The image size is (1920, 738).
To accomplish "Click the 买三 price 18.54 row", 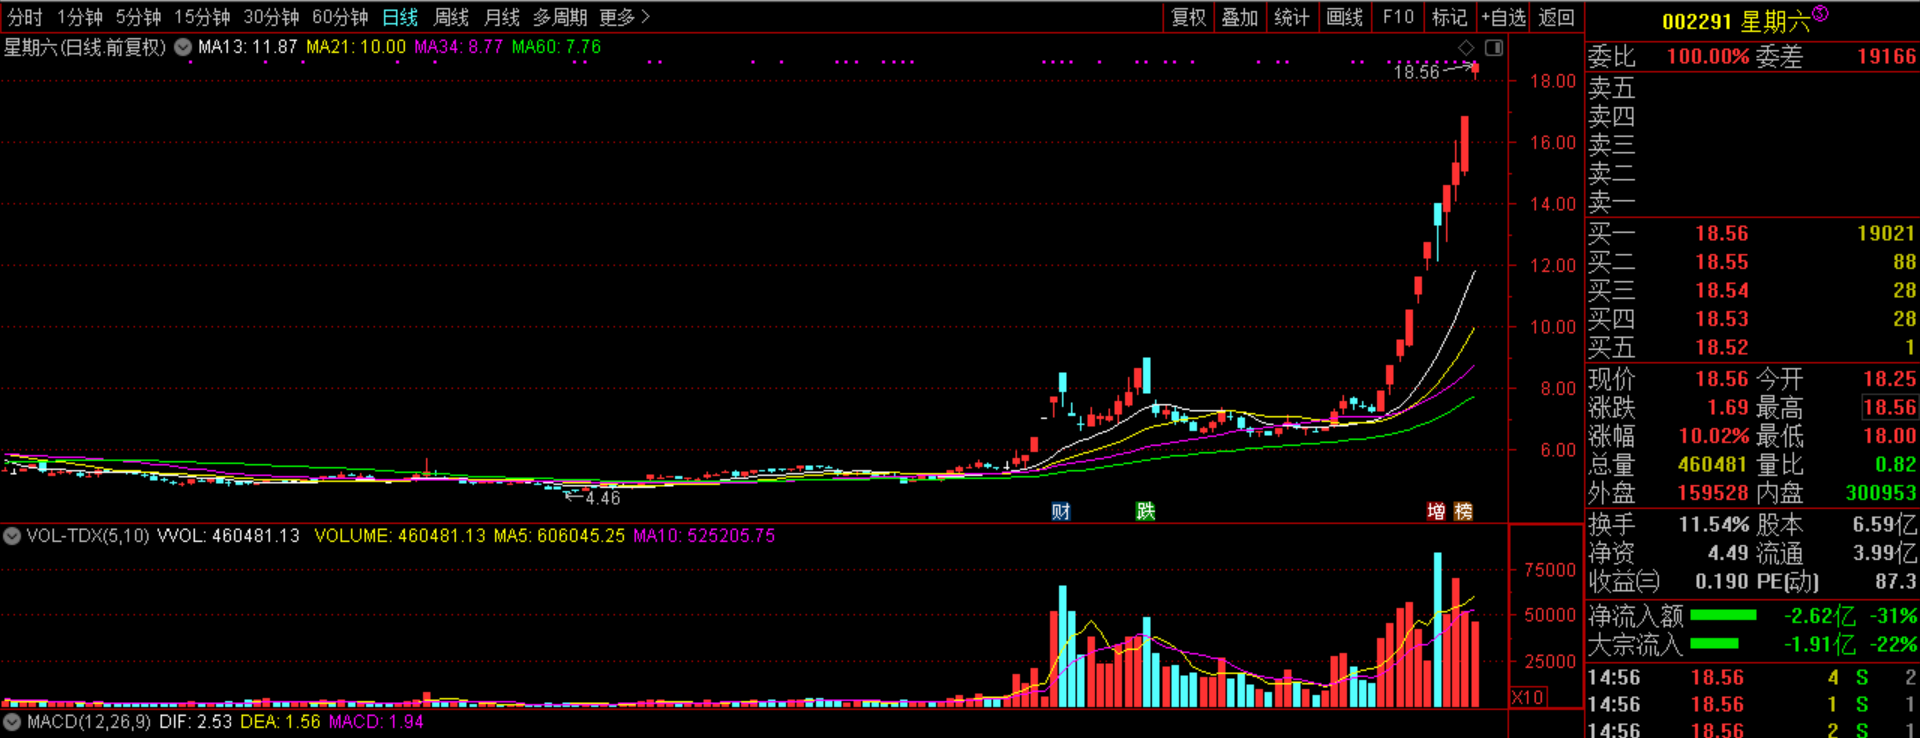I will 1752,290.
